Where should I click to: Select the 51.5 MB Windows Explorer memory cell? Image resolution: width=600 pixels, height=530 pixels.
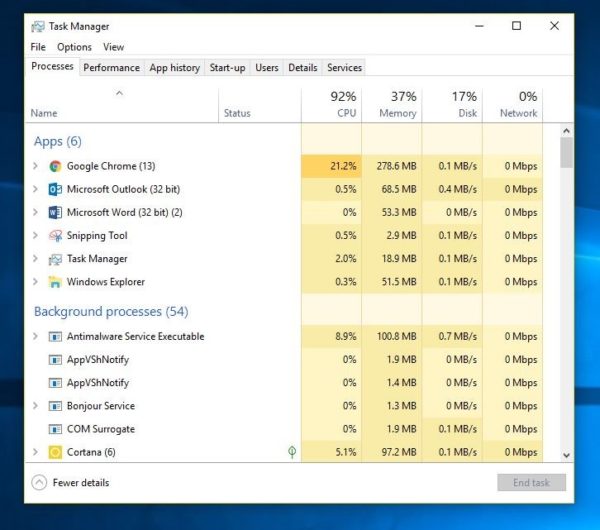pos(391,282)
